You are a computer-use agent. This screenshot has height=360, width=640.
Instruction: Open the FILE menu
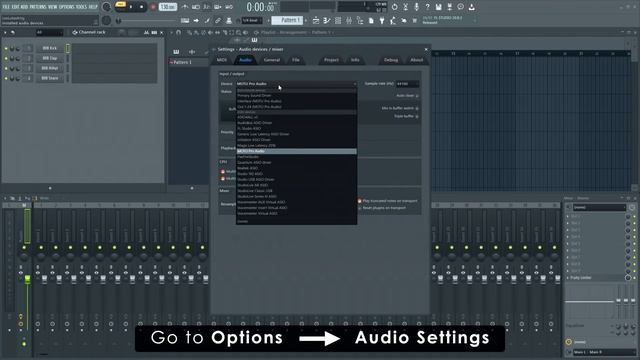6,7
